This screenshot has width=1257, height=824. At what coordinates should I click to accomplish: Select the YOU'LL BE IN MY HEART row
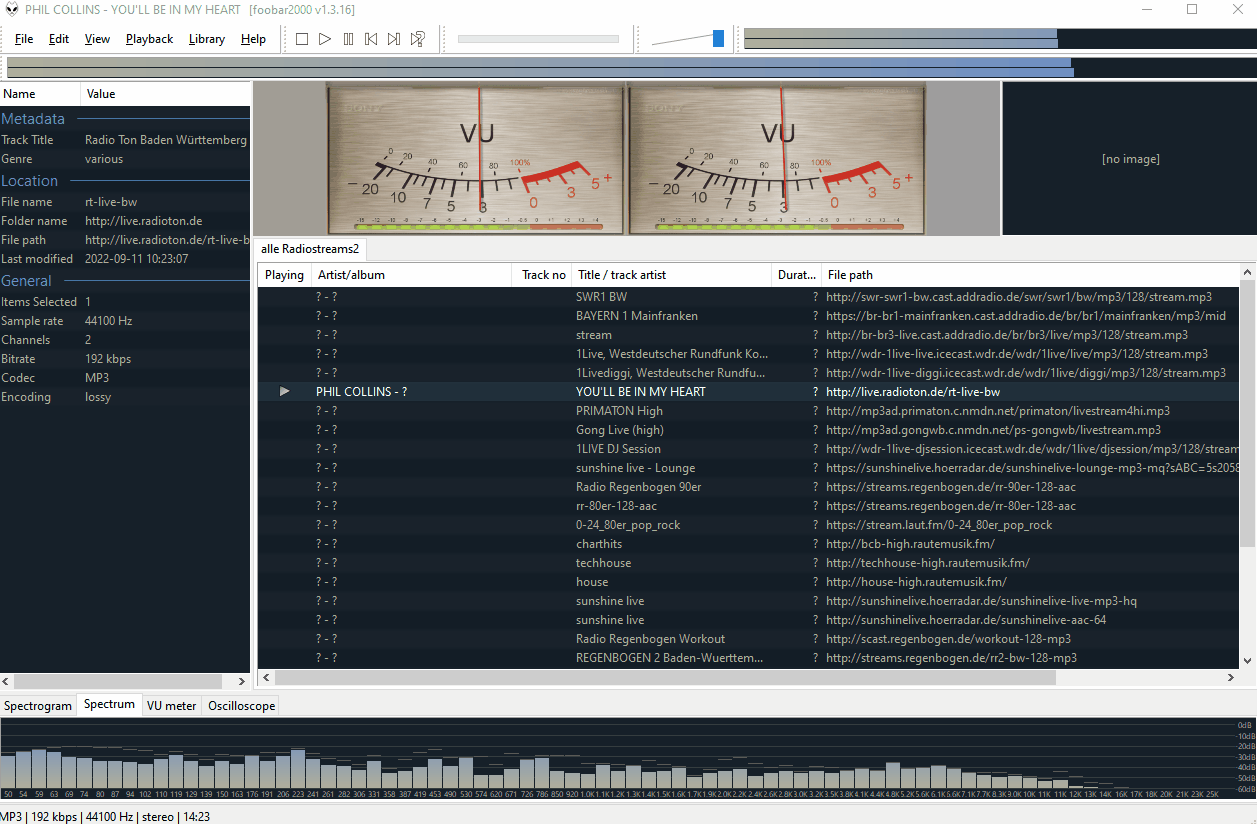tap(748, 392)
